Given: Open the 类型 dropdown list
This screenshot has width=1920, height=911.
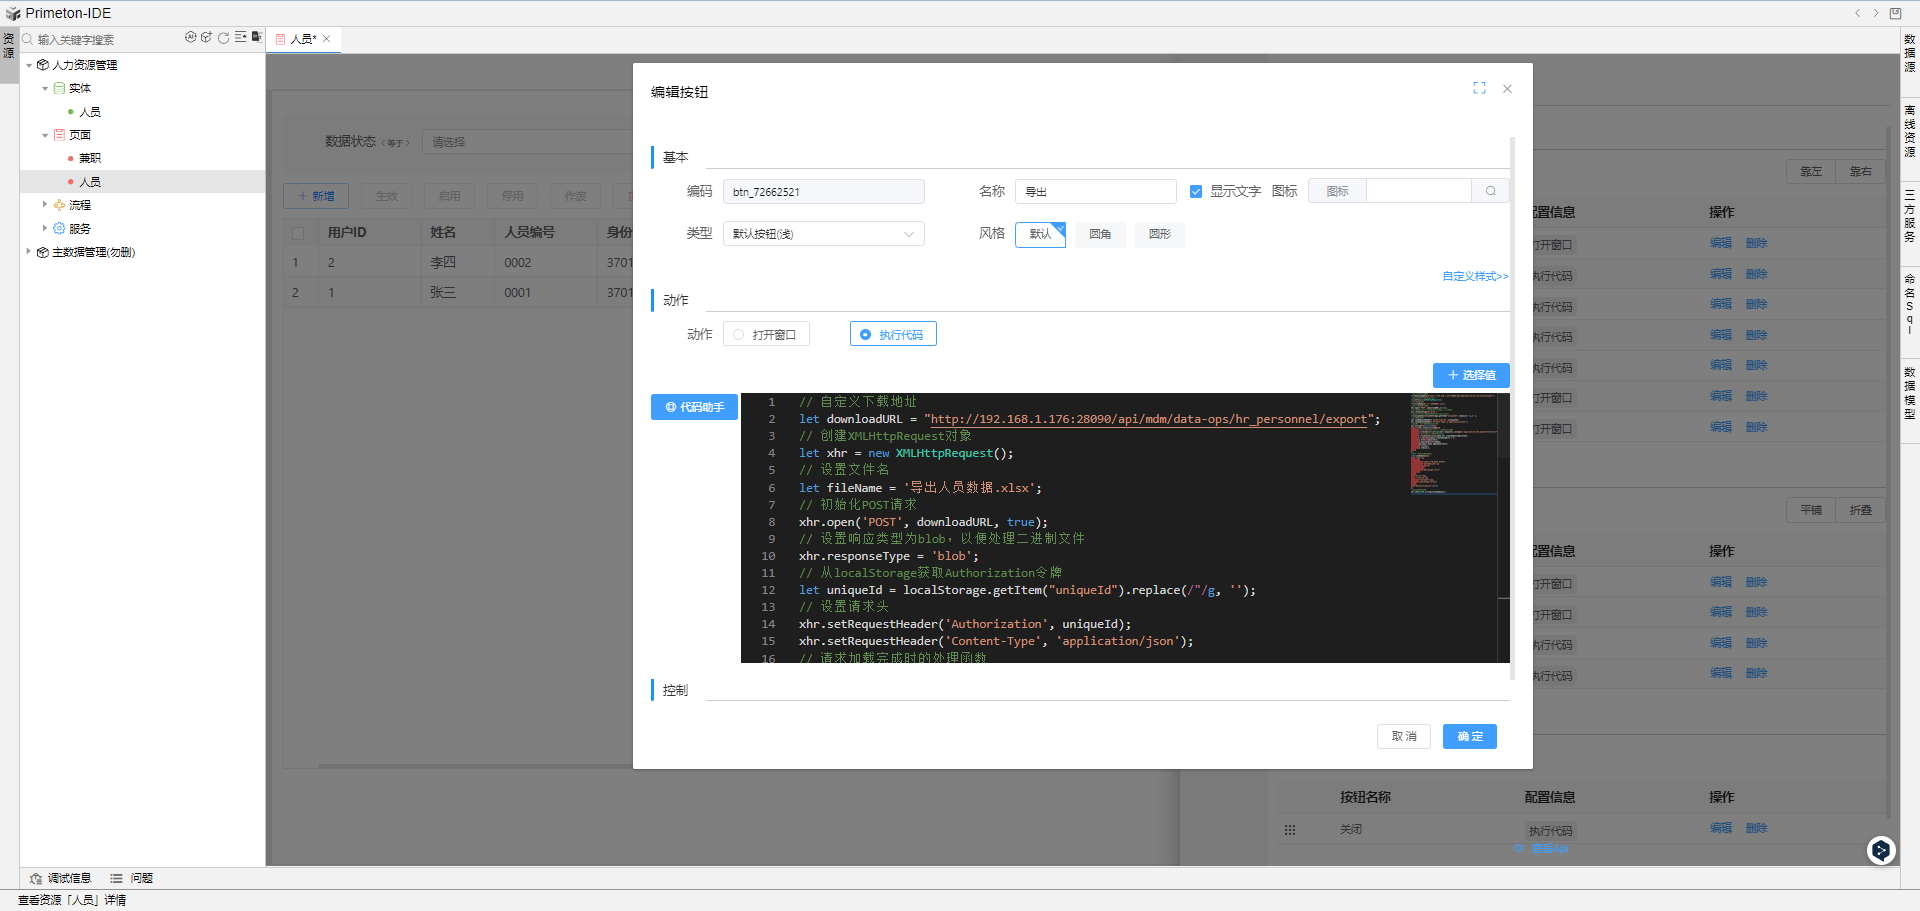Looking at the screenshot, I should [823, 234].
